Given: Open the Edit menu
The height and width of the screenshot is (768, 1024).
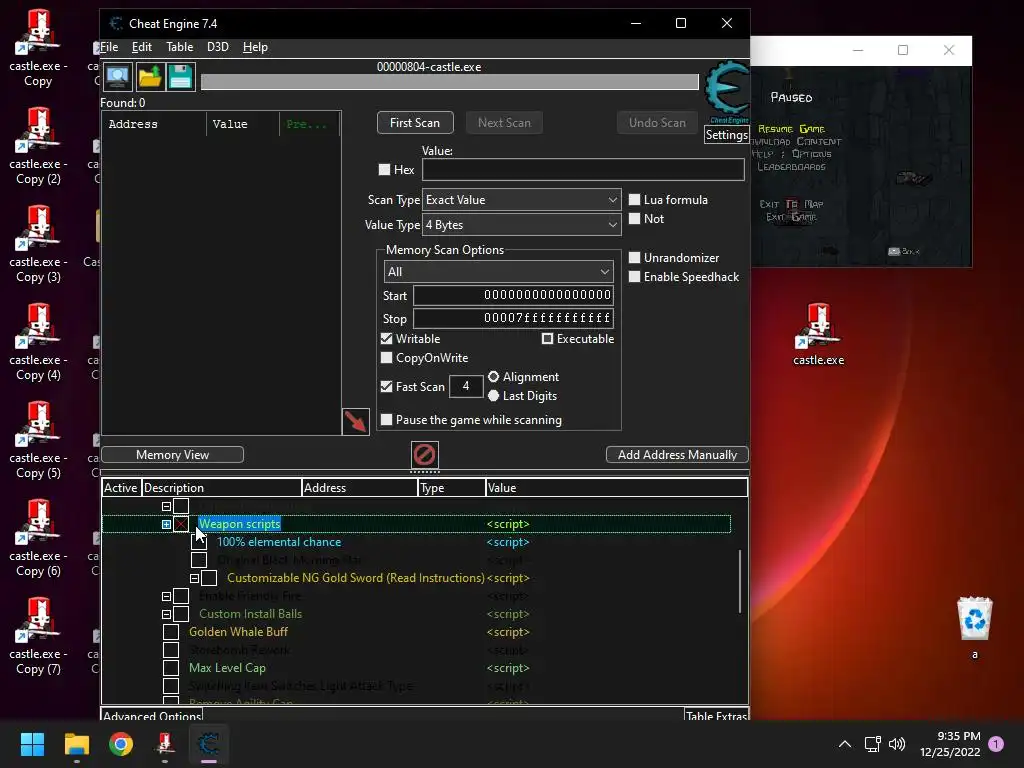Looking at the screenshot, I should click(x=142, y=47).
